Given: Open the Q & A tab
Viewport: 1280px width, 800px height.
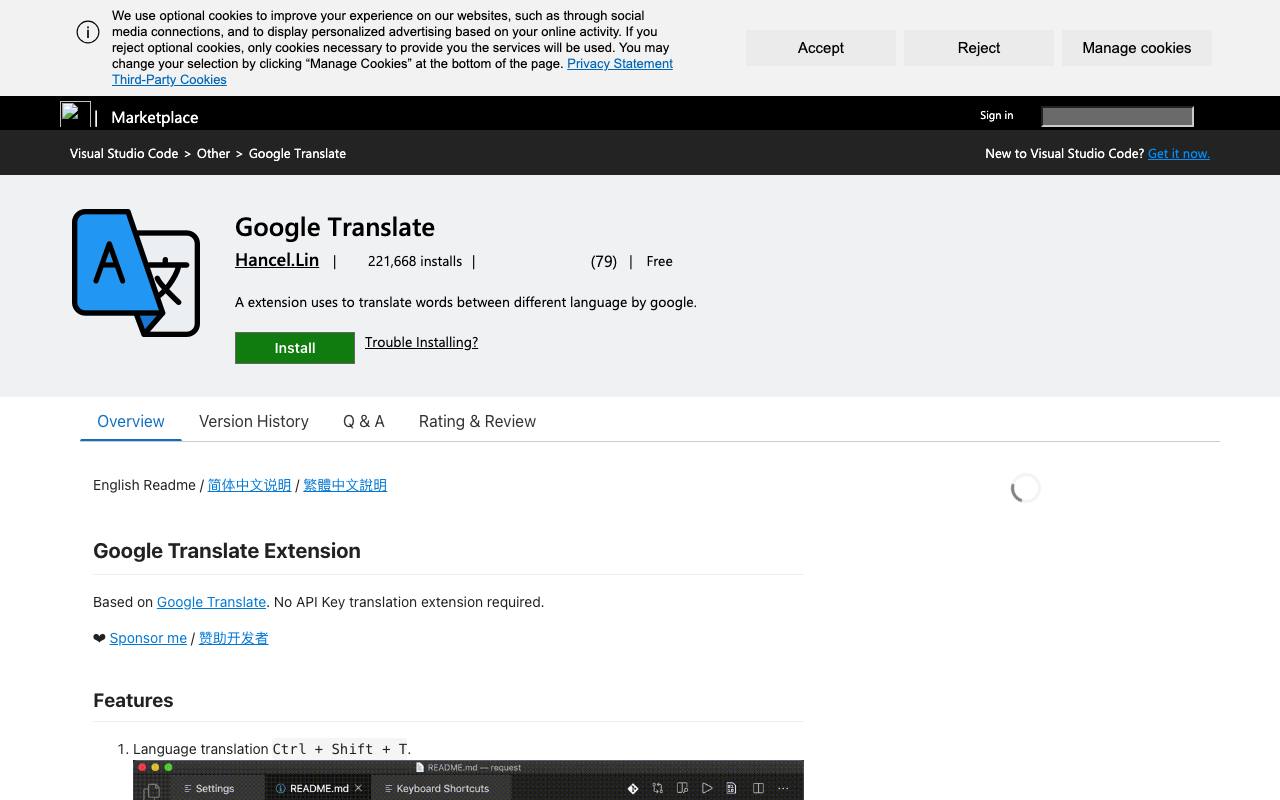Looking at the screenshot, I should (364, 421).
